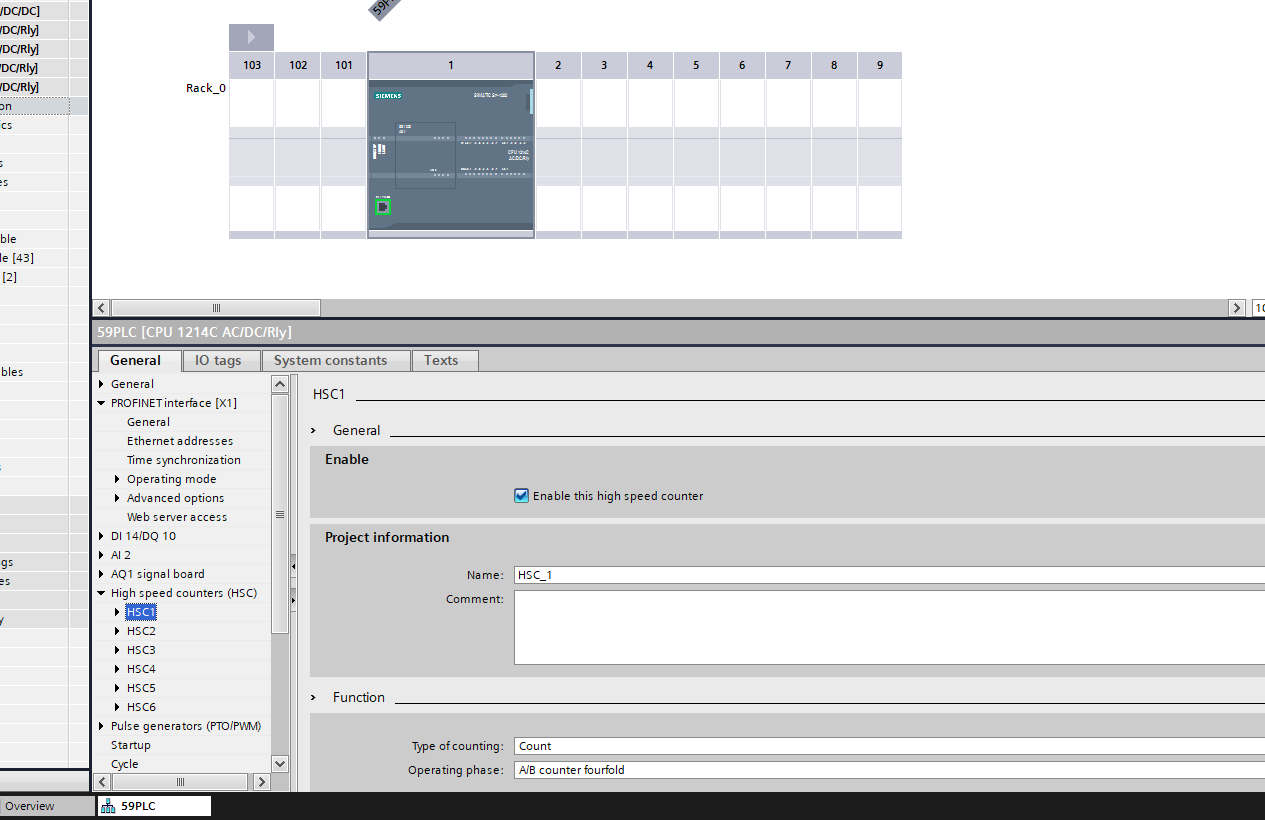Select empty rack slot 9

(880, 145)
